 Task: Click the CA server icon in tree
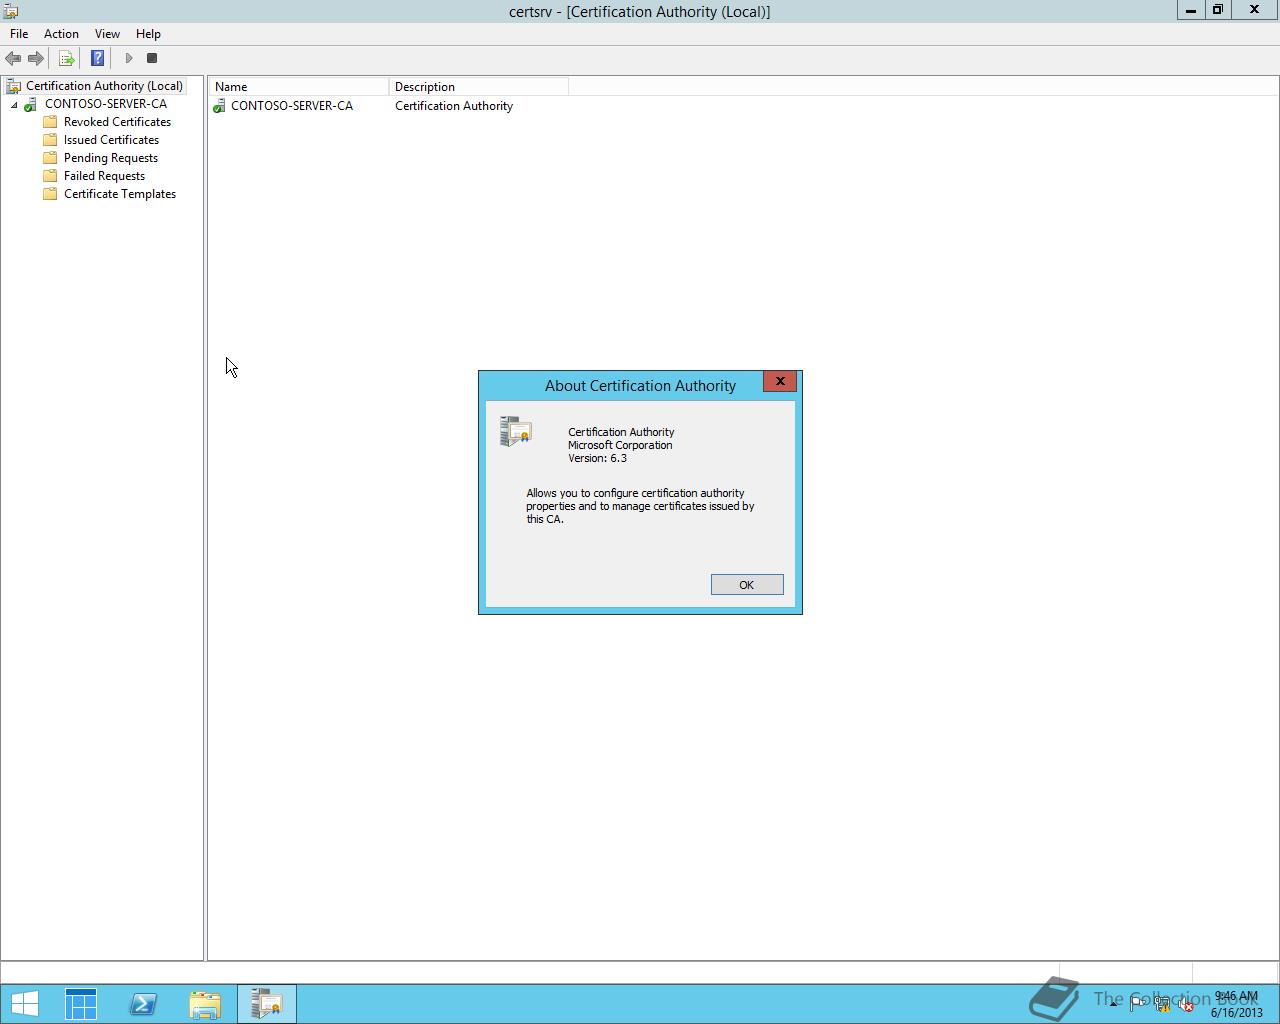click(31, 104)
